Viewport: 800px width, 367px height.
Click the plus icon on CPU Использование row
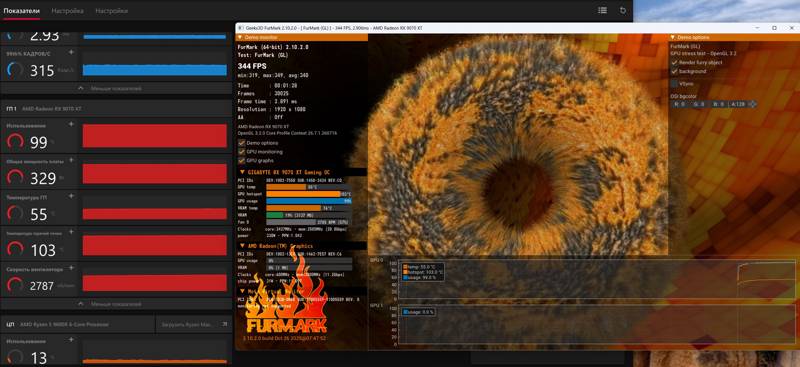click(x=71, y=339)
